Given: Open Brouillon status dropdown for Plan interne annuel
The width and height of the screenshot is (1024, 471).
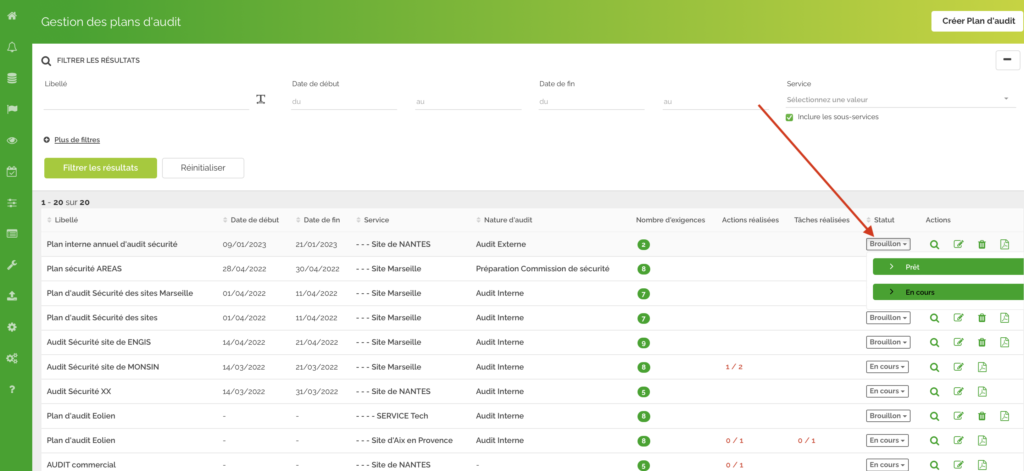Looking at the screenshot, I should pos(888,244).
